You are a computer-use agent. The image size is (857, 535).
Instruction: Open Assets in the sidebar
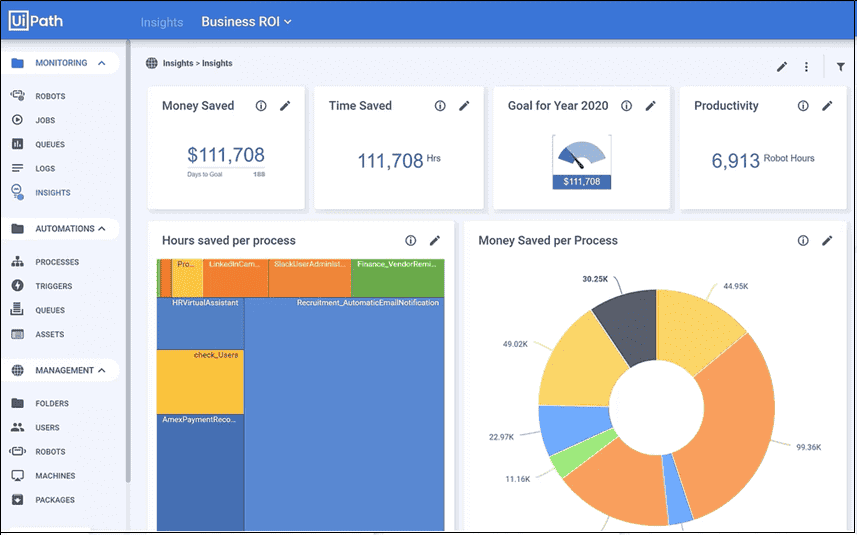point(50,334)
